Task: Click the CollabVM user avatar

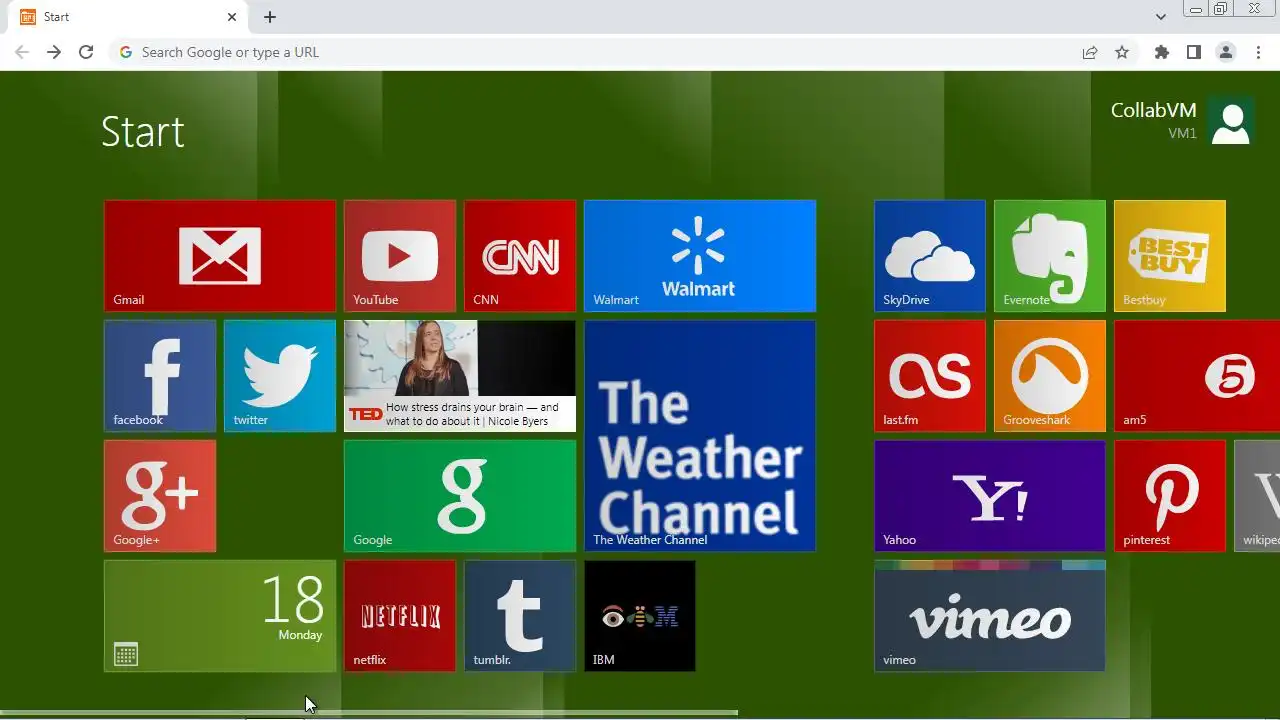Action: point(1230,122)
